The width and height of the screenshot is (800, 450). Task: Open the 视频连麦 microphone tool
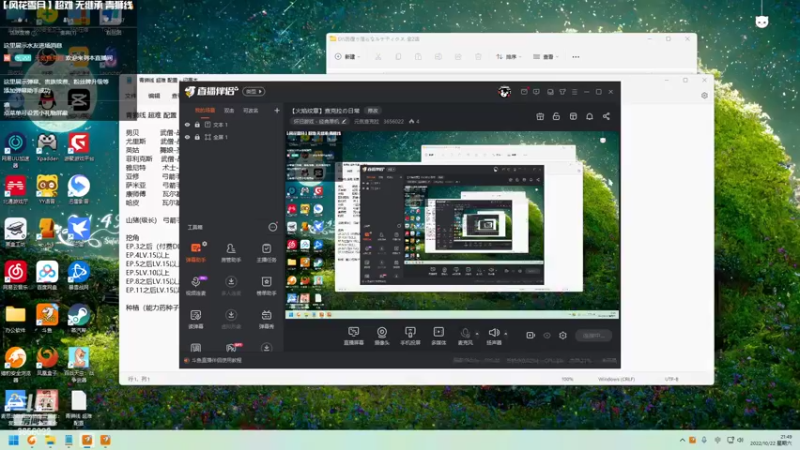196,286
